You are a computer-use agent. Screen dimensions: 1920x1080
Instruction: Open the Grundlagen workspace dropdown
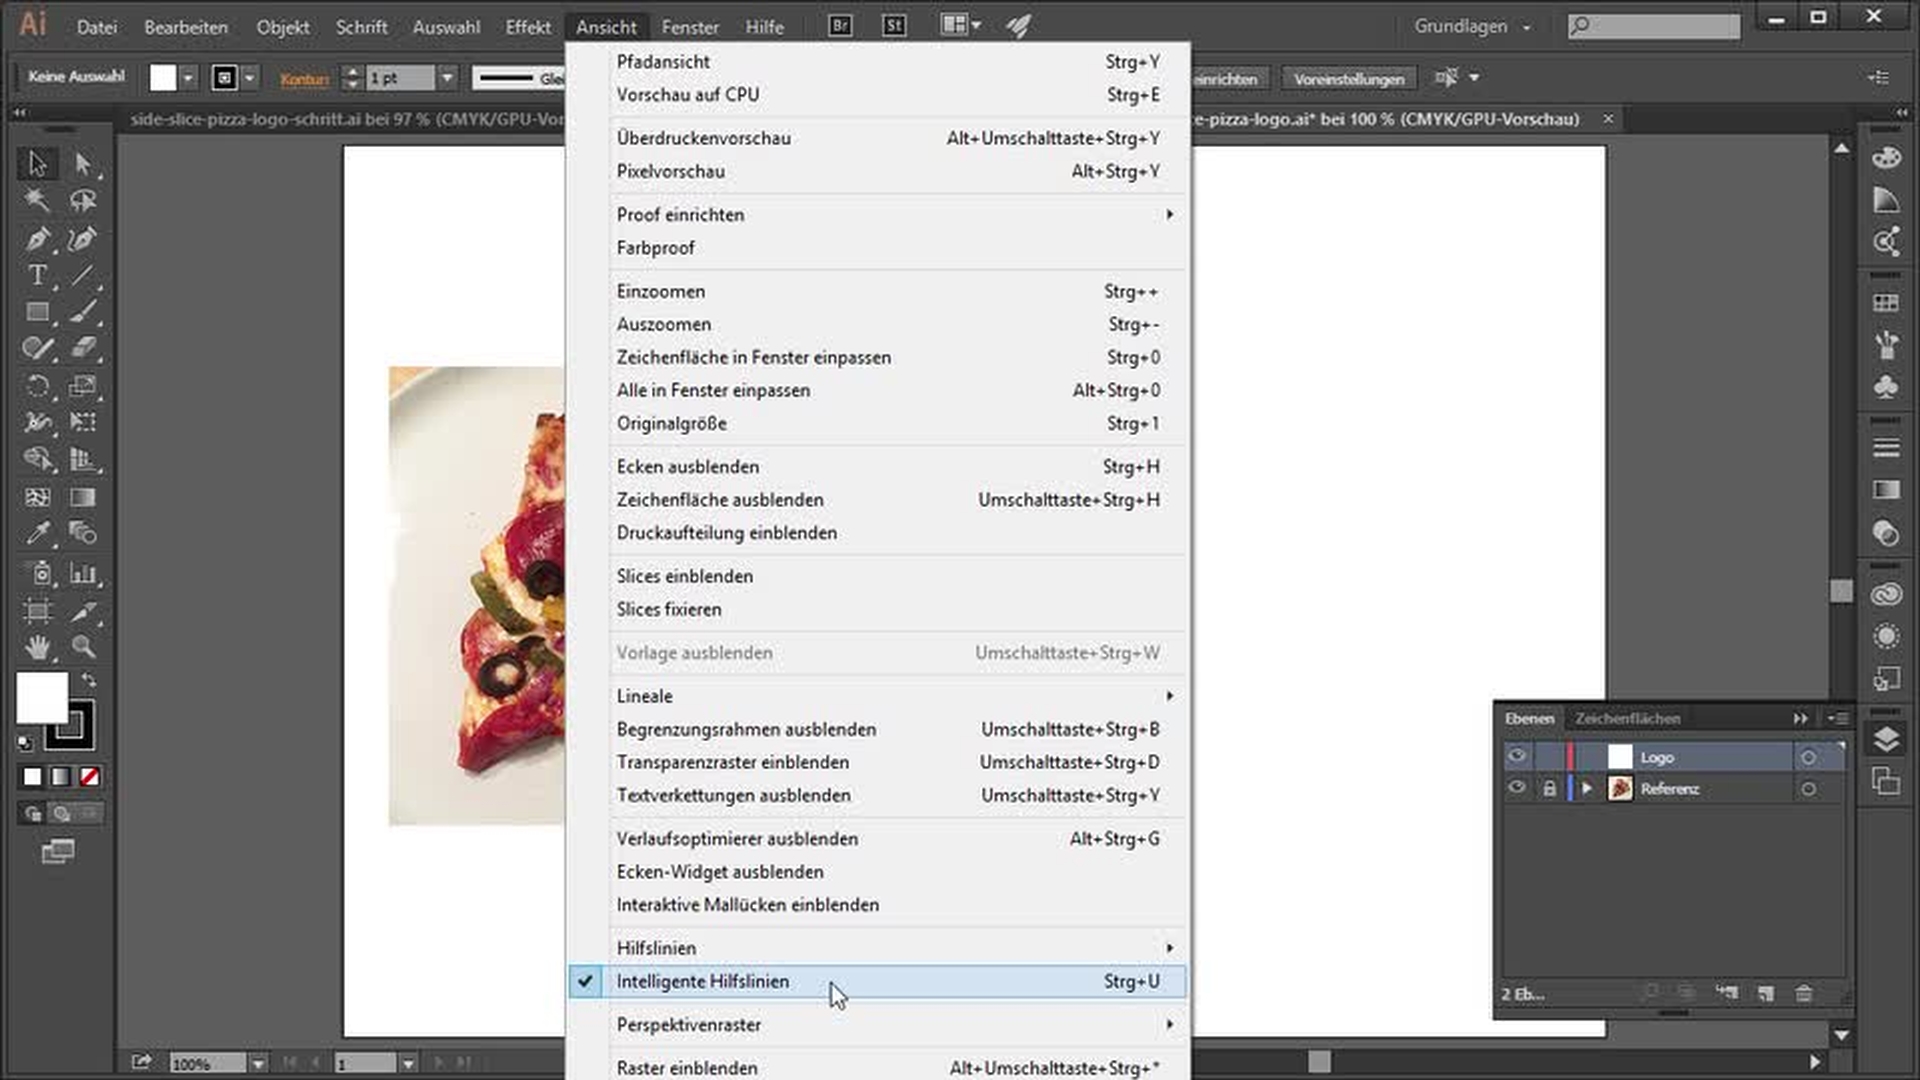pyautogui.click(x=1472, y=27)
